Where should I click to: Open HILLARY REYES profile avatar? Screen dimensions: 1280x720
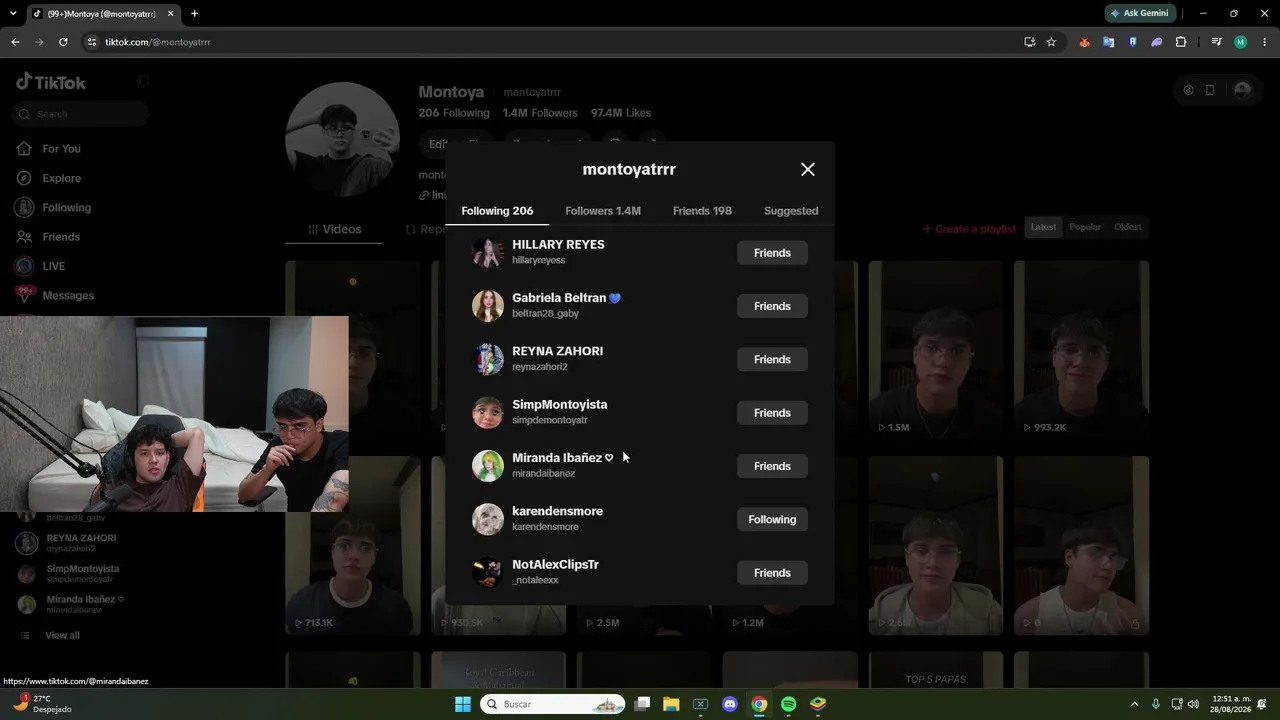488,253
